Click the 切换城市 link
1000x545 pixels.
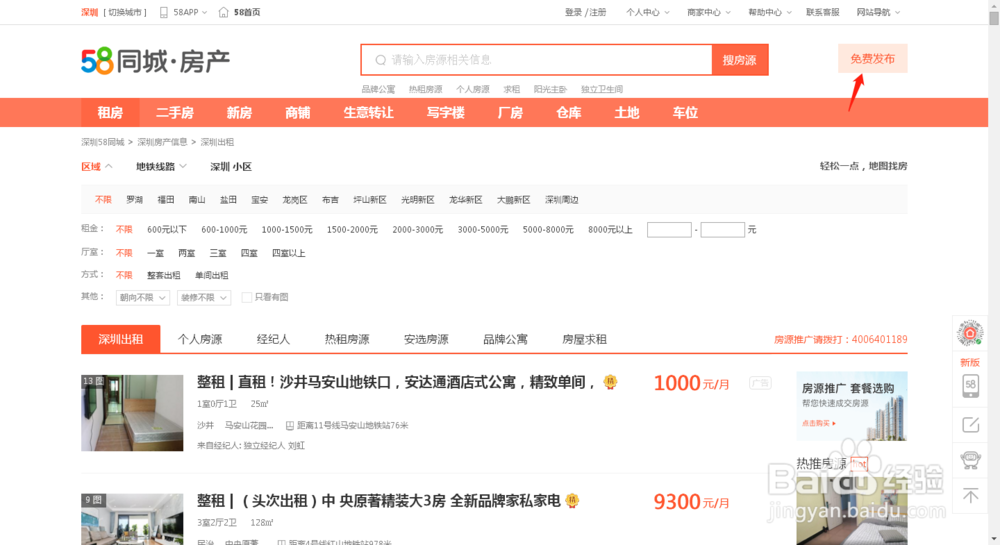click(125, 12)
